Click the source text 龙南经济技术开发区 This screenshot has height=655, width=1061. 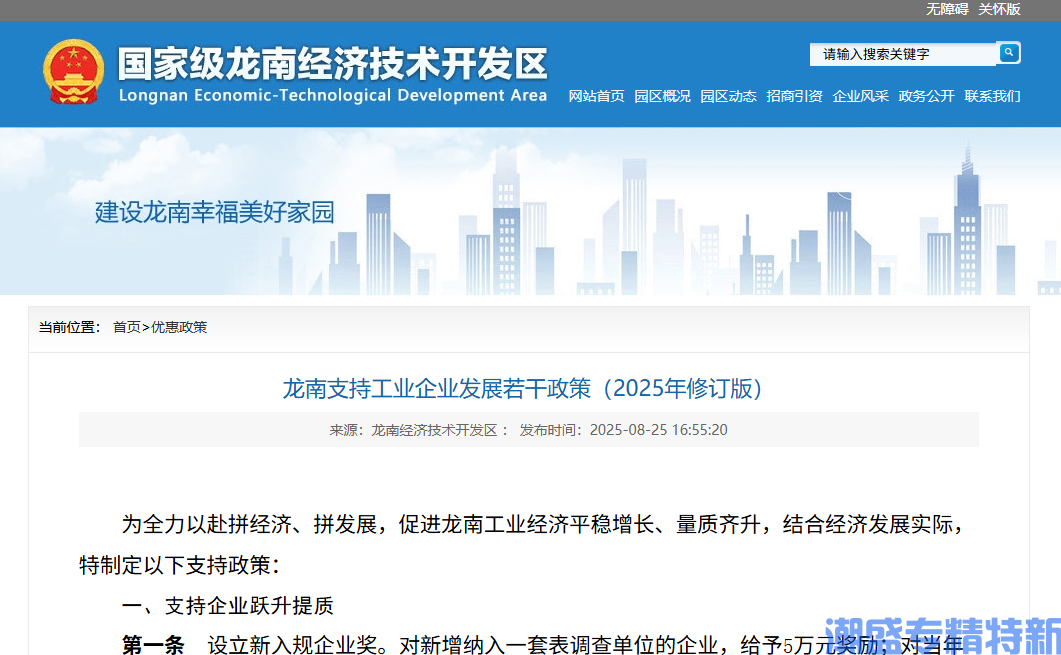(x=434, y=430)
